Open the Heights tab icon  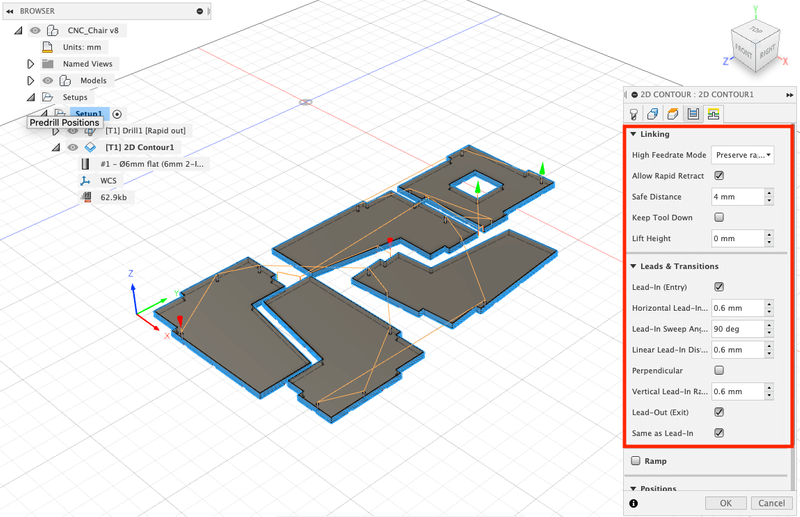click(673, 114)
